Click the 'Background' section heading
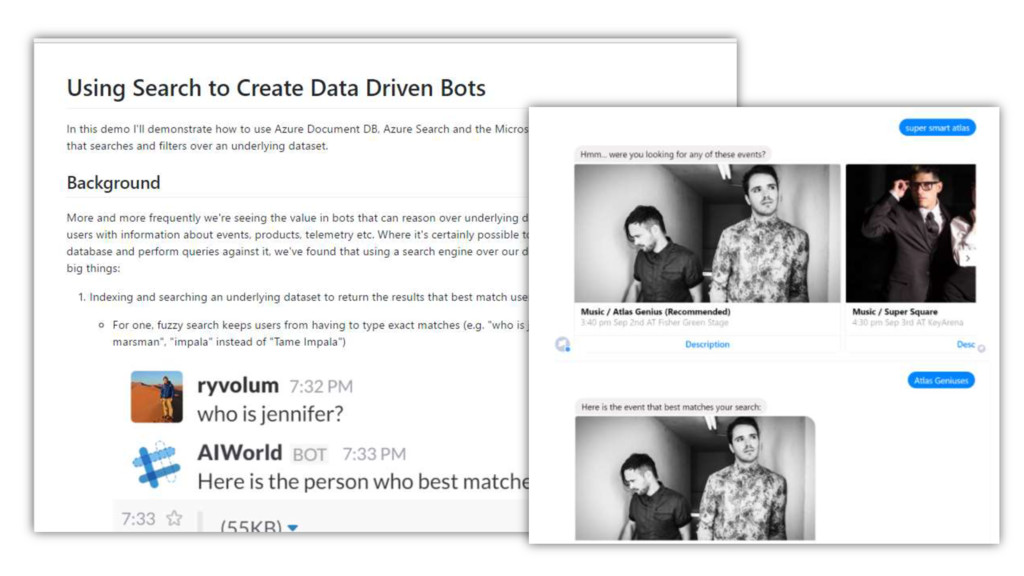The height and width of the screenshot is (576, 1024). click(x=113, y=182)
